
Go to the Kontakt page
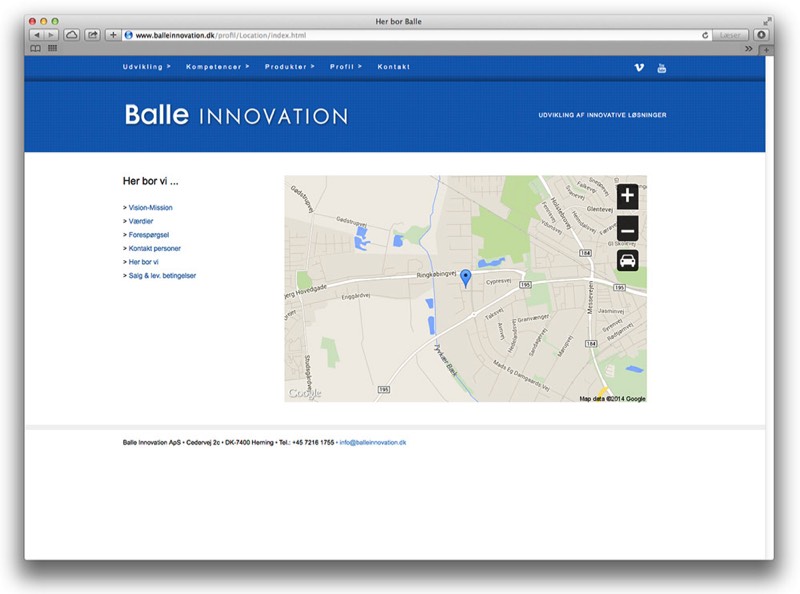[393, 67]
